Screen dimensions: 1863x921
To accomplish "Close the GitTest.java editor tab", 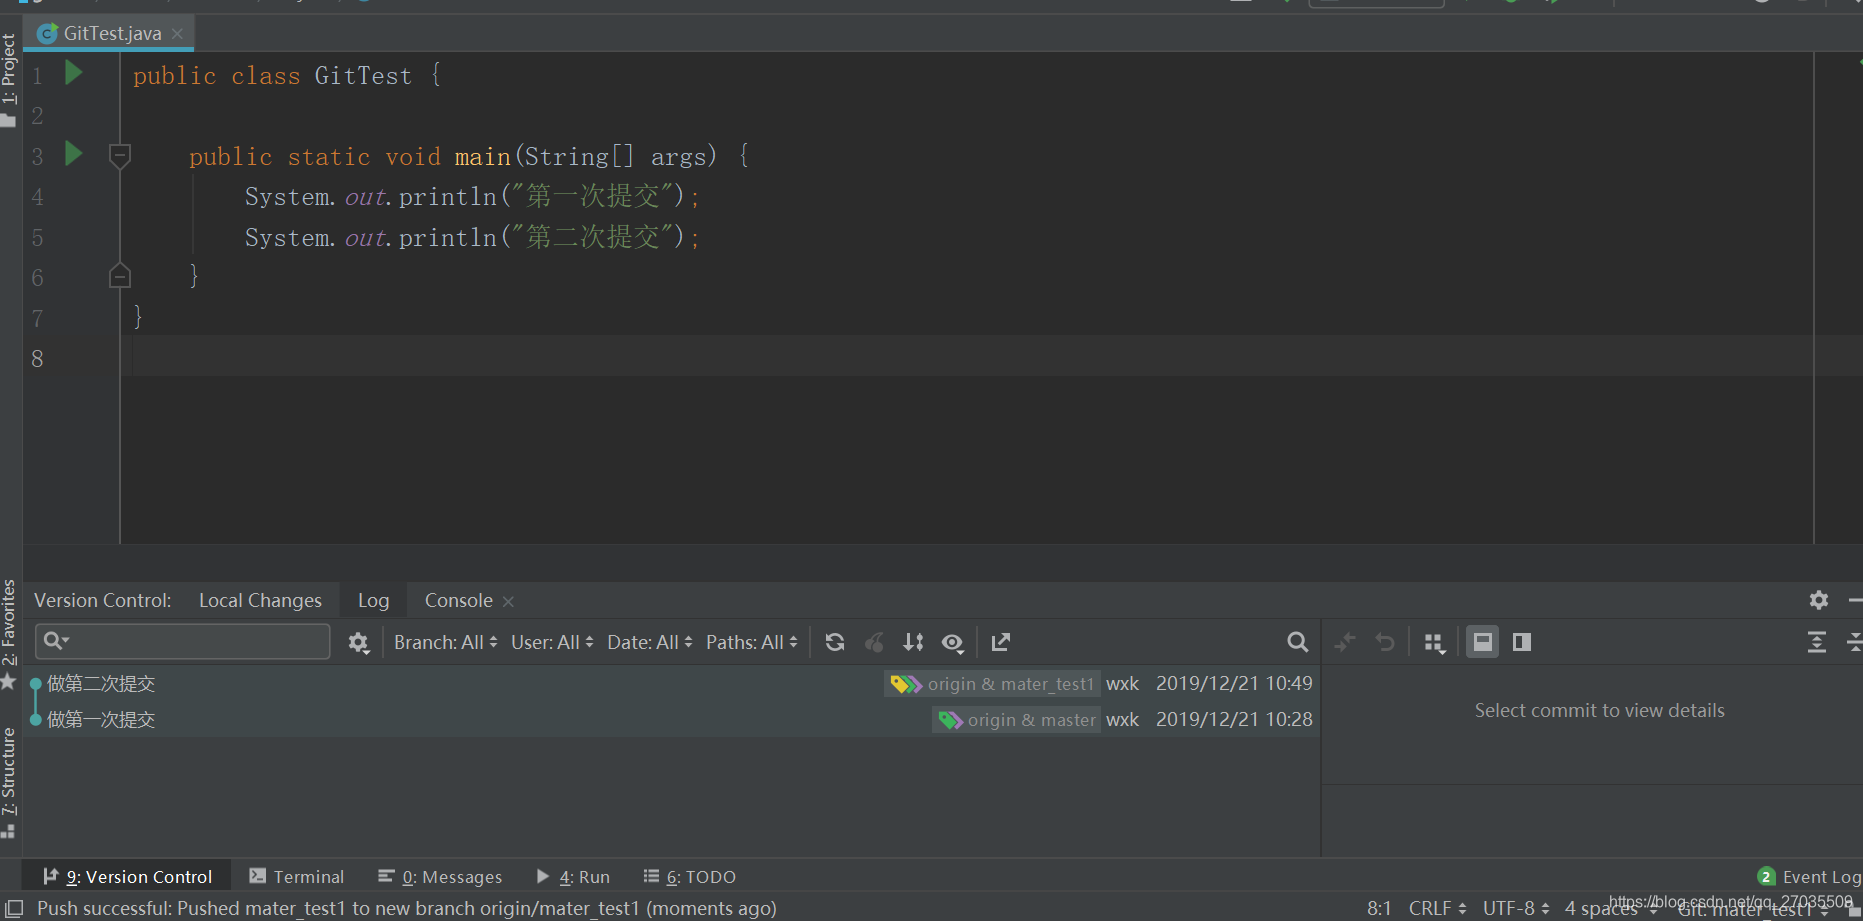I will pos(177,33).
